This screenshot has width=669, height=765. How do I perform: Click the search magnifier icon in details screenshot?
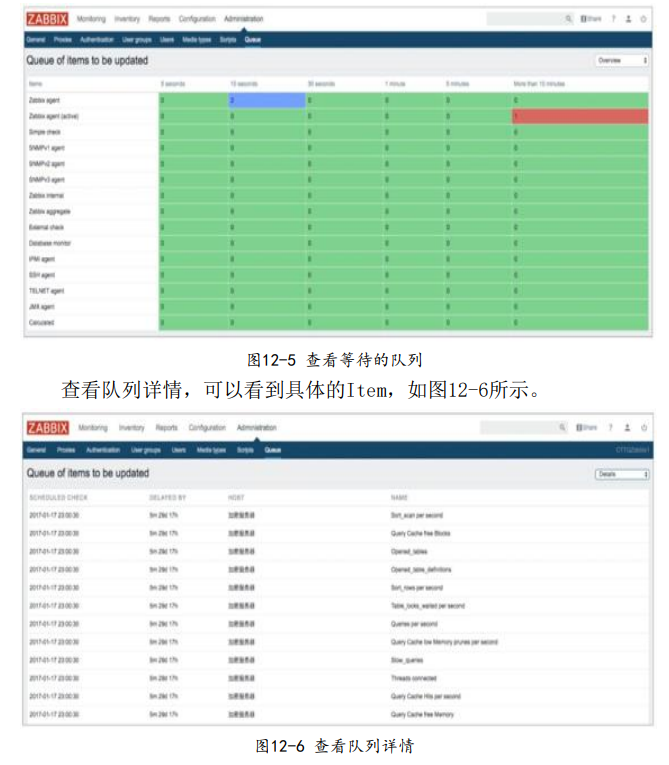[x=562, y=427]
